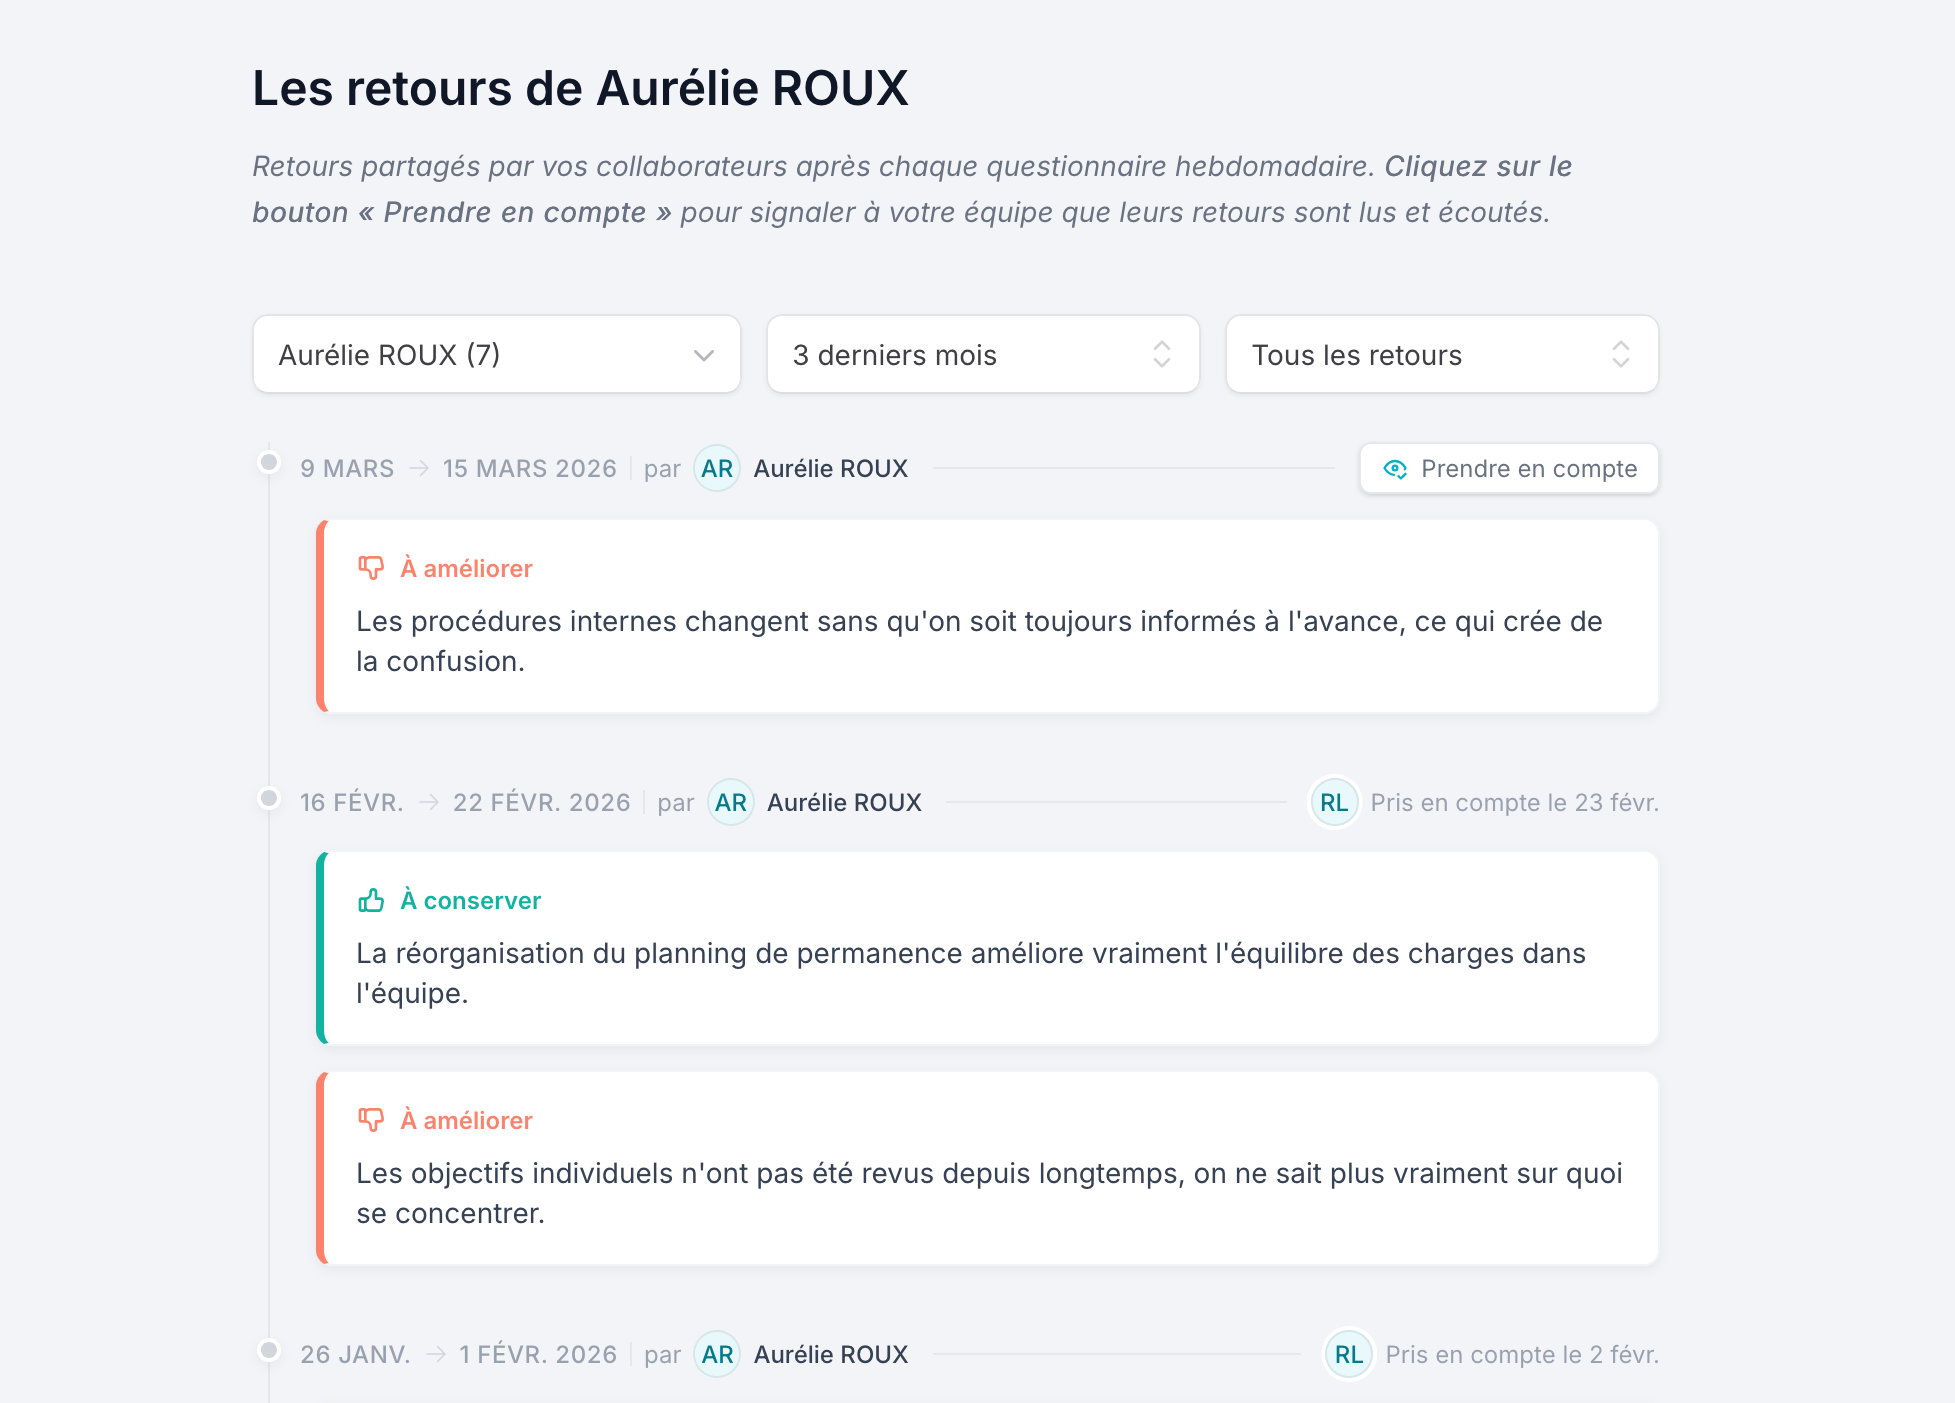
Task: Click the planning de permanence feedback card
Action: pyautogui.click(x=987, y=949)
